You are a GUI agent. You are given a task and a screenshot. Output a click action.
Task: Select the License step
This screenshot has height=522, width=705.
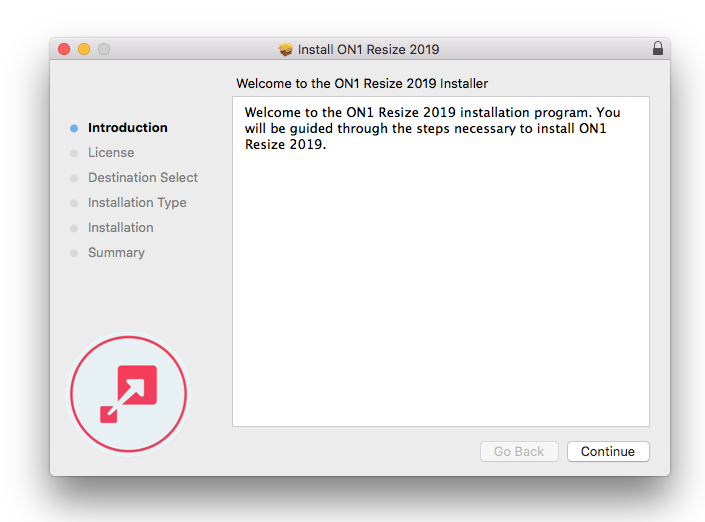[x=111, y=152]
